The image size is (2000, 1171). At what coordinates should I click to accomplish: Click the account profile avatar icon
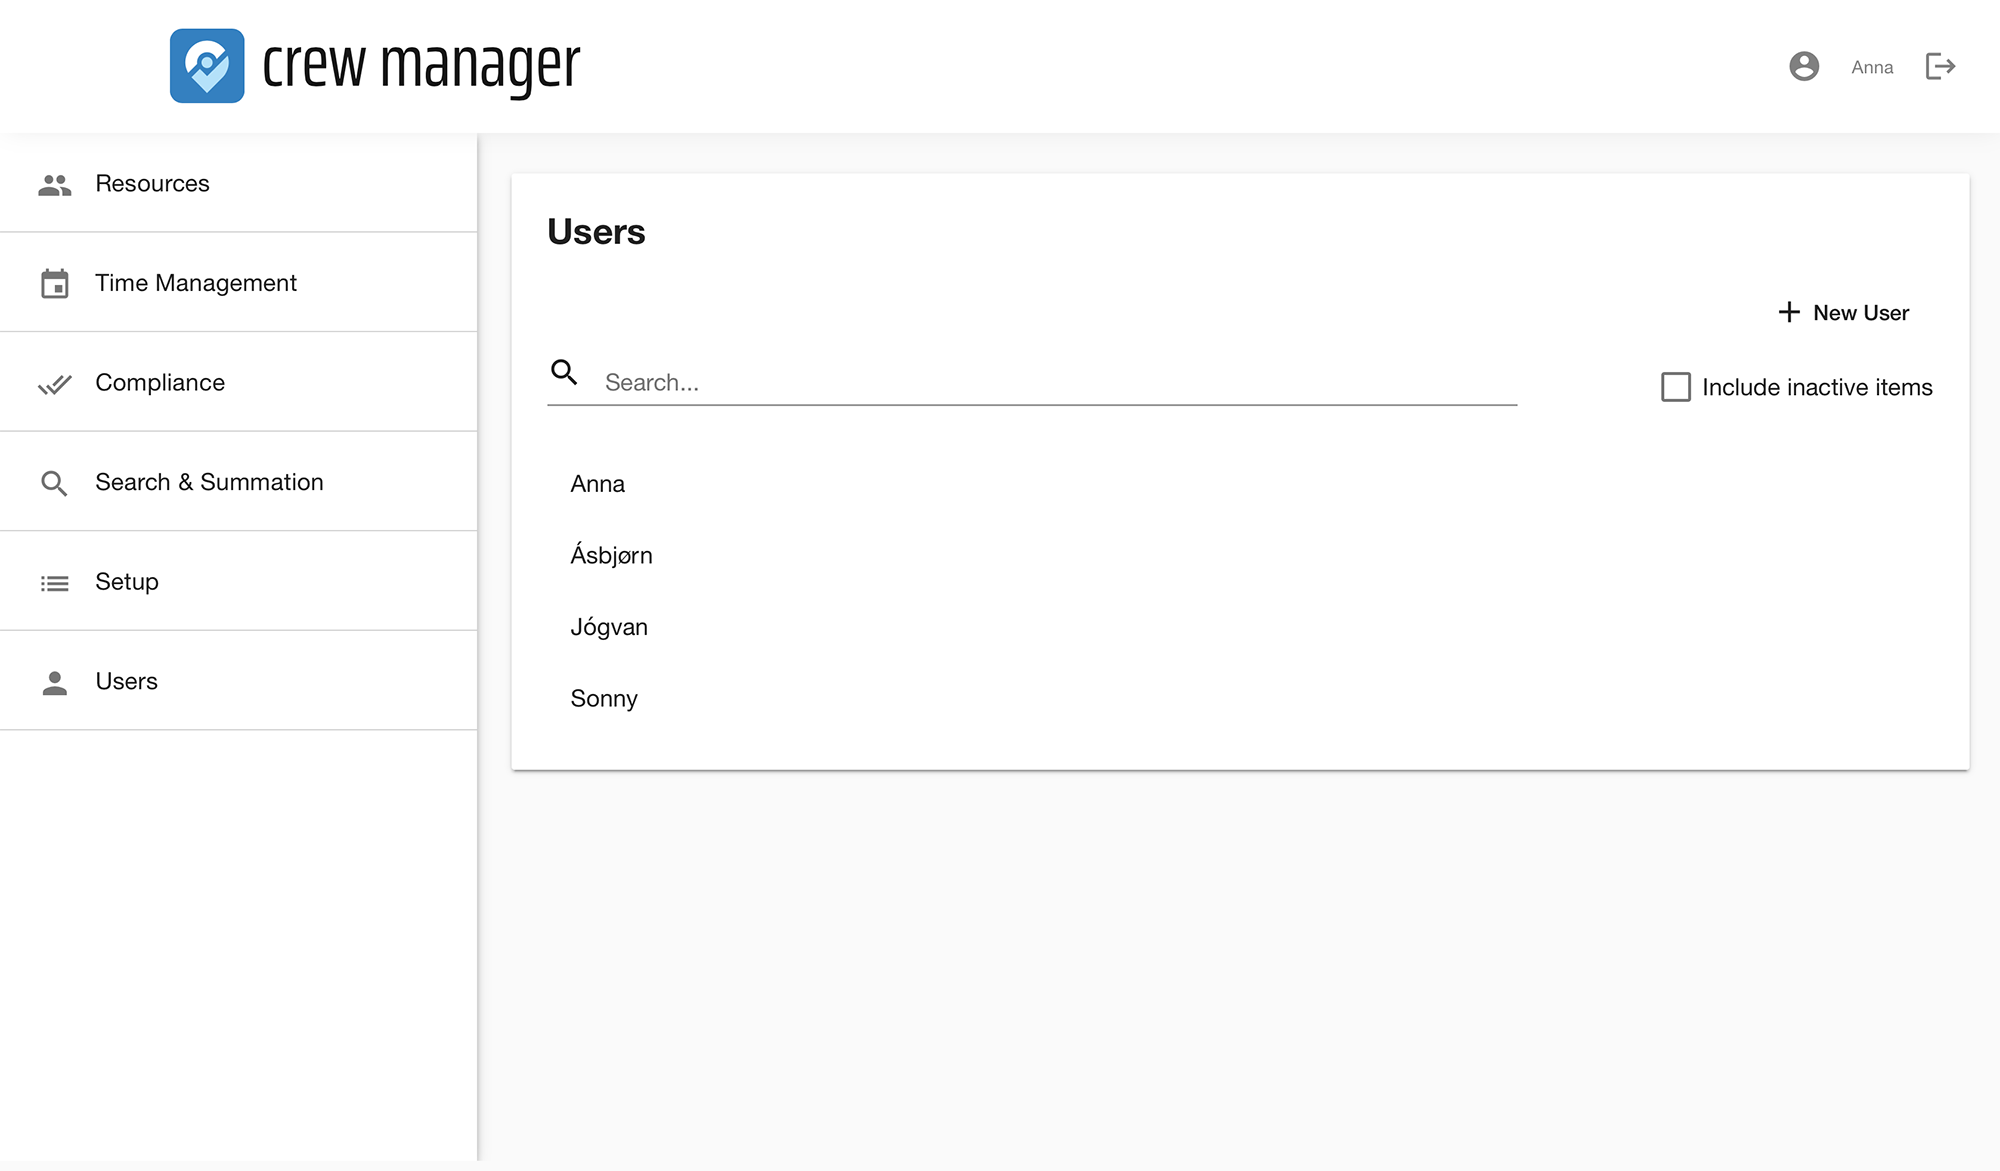tap(1803, 67)
